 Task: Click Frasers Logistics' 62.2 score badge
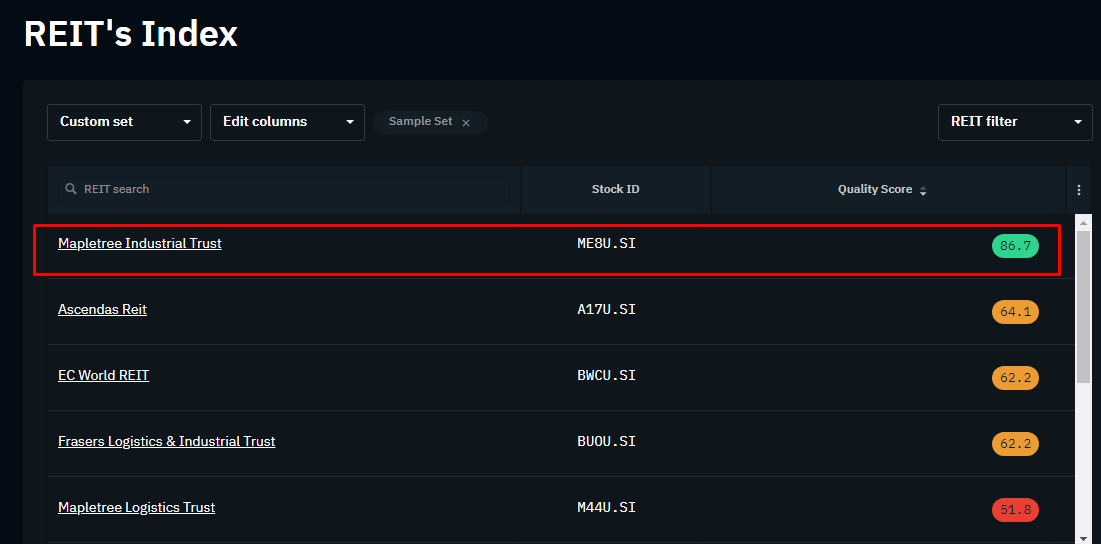pos(1015,444)
